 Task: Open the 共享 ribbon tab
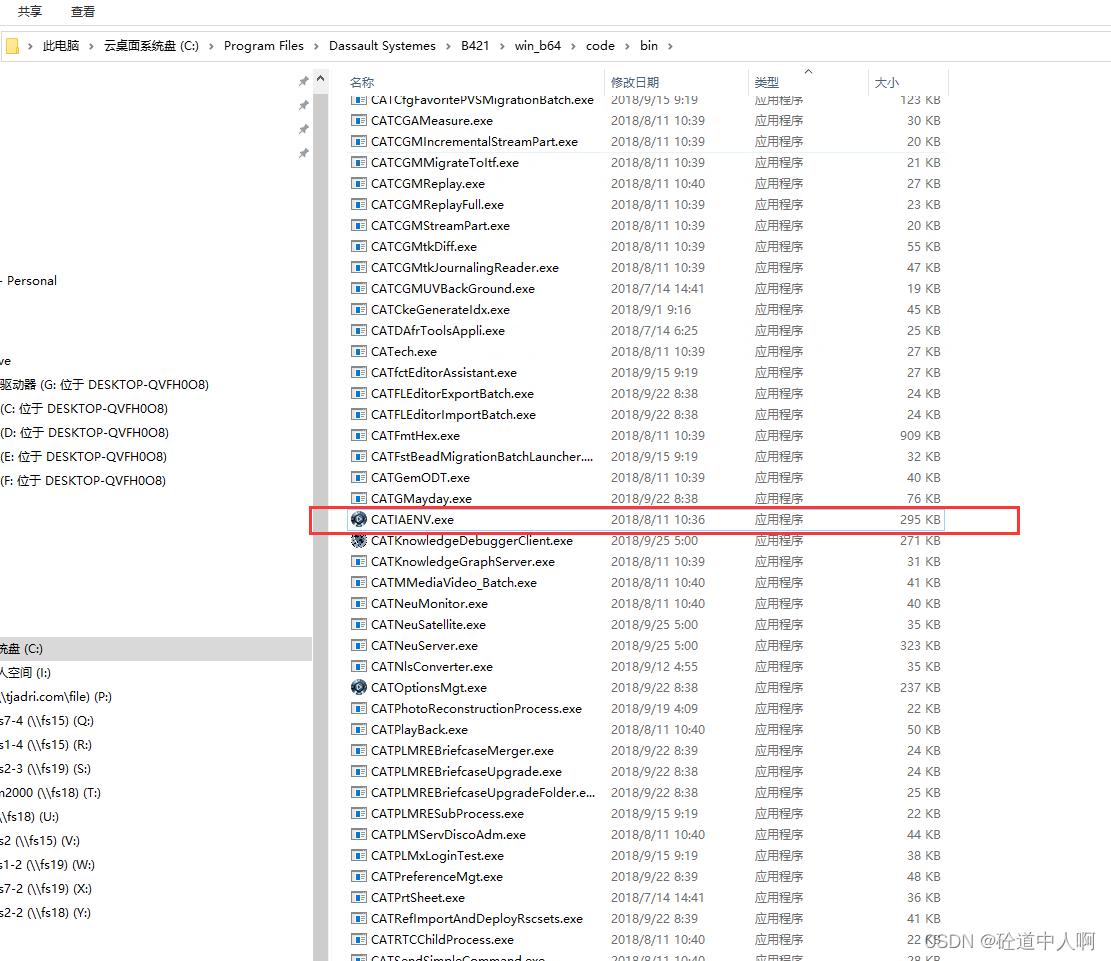[x=30, y=12]
